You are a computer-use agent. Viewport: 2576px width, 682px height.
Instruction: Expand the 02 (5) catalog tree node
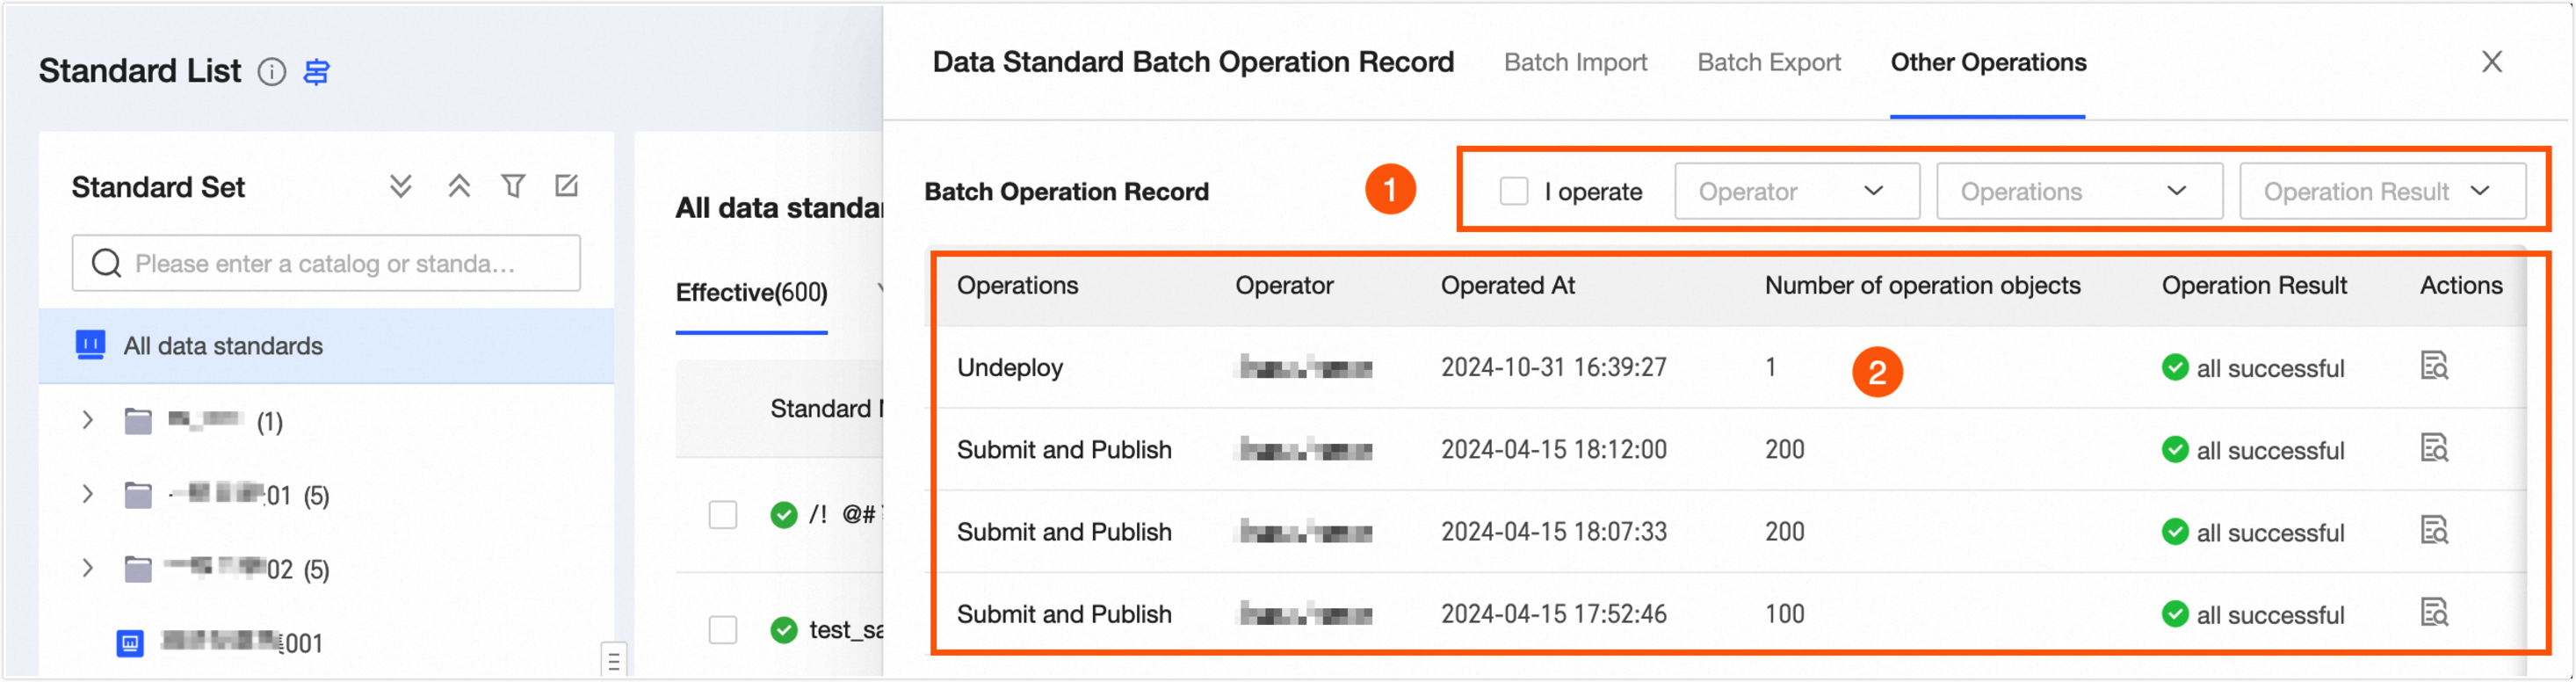(x=87, y=568)
